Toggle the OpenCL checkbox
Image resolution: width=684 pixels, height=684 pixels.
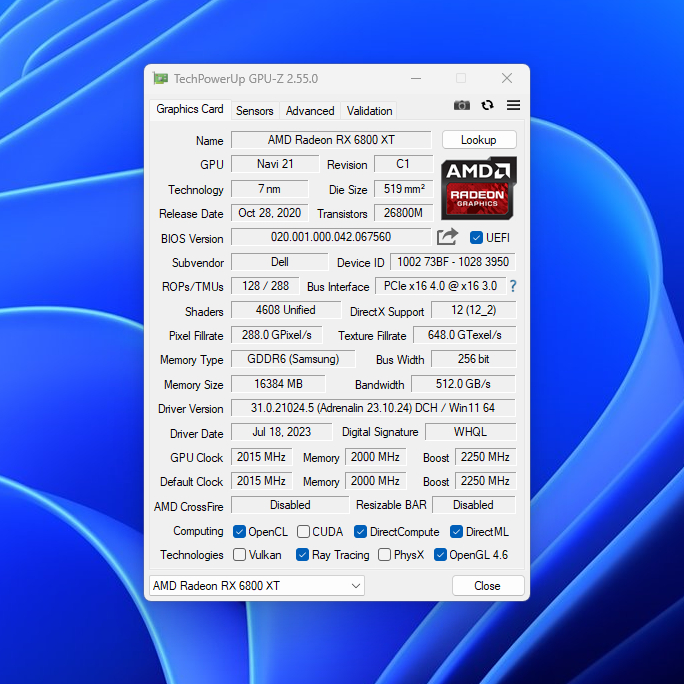[239, 532]
